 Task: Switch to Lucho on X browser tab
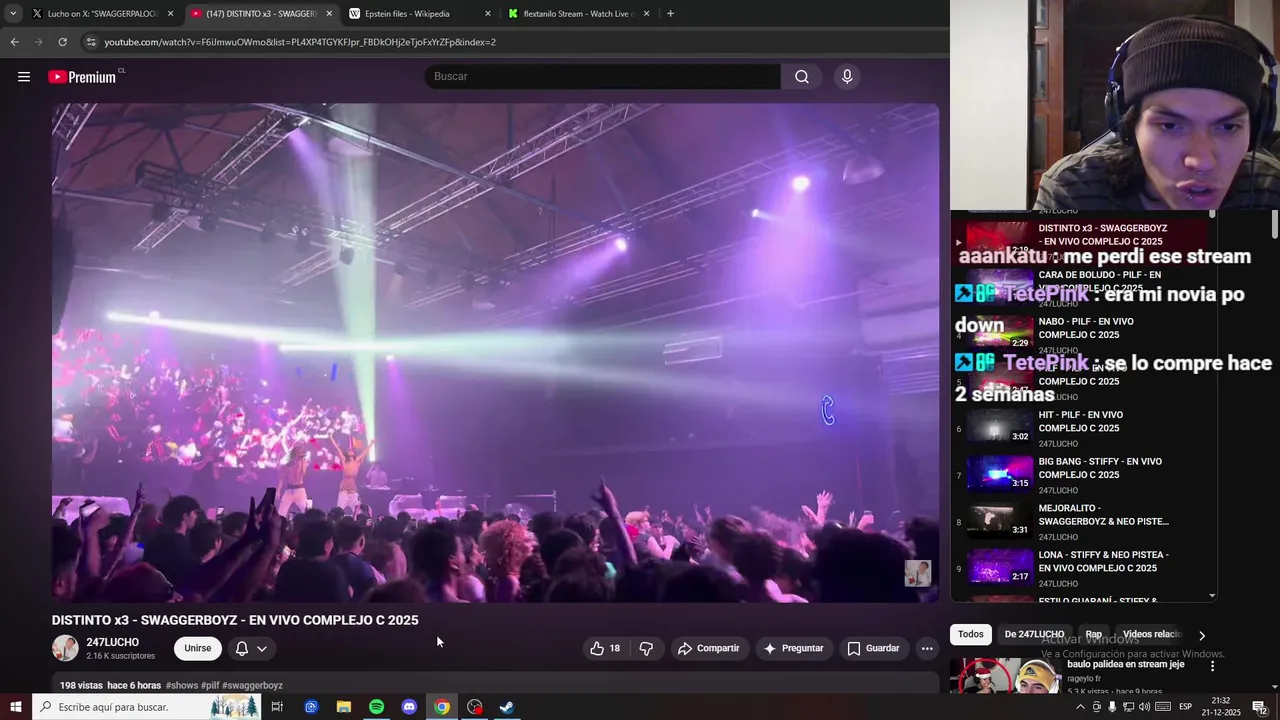point(102,14)
